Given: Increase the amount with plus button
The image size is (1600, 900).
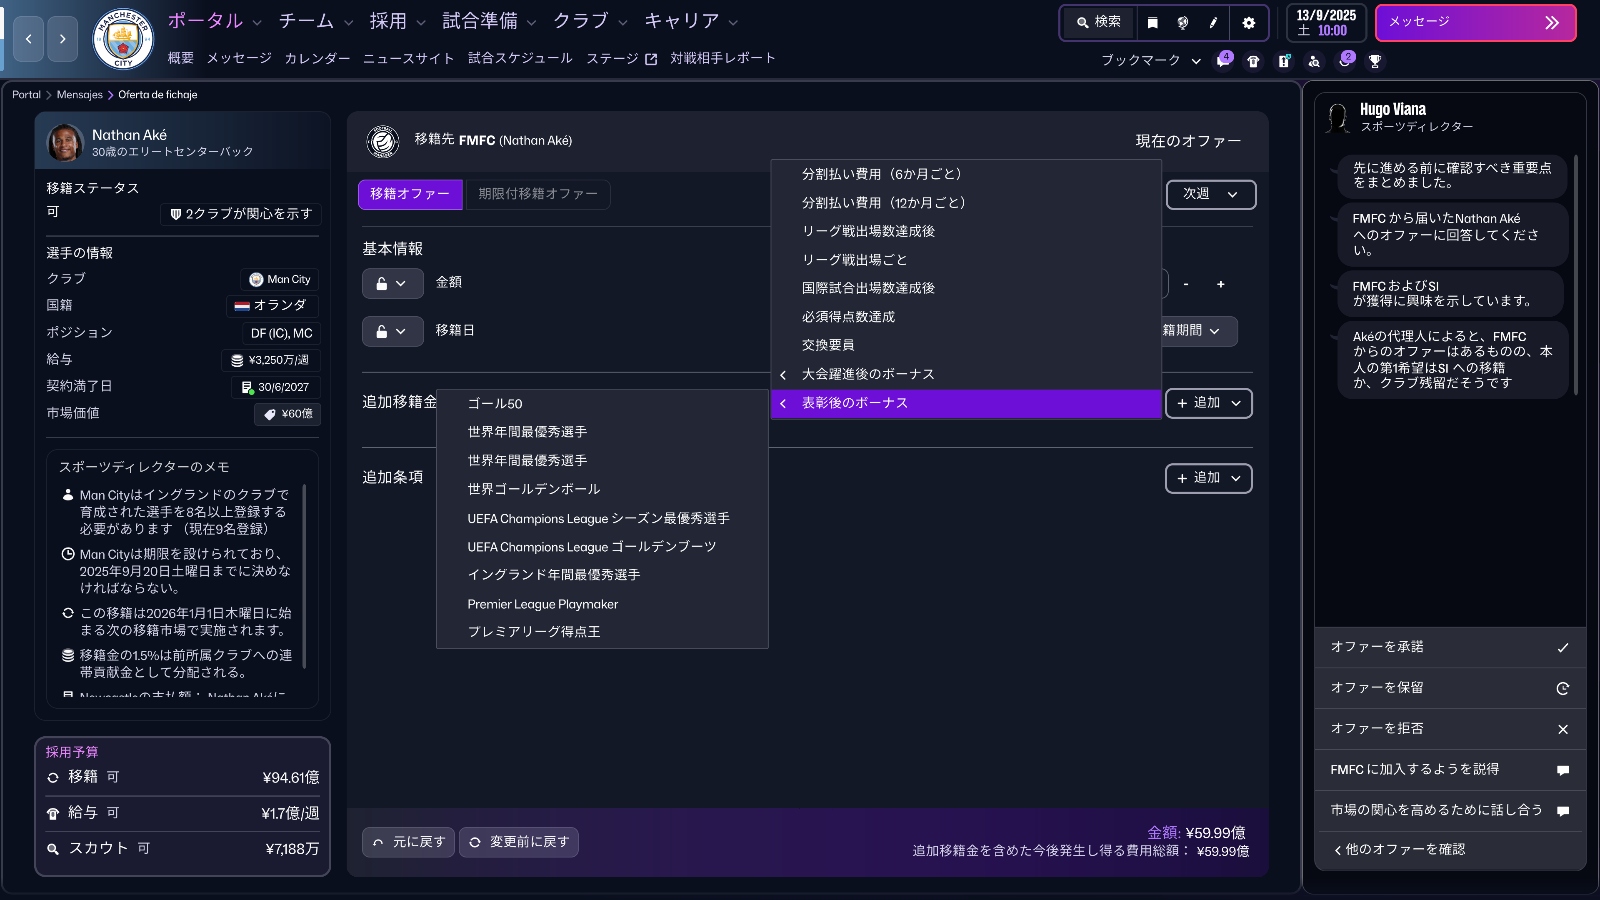Looking at the screenshot, I should (x=1220, y=285).
